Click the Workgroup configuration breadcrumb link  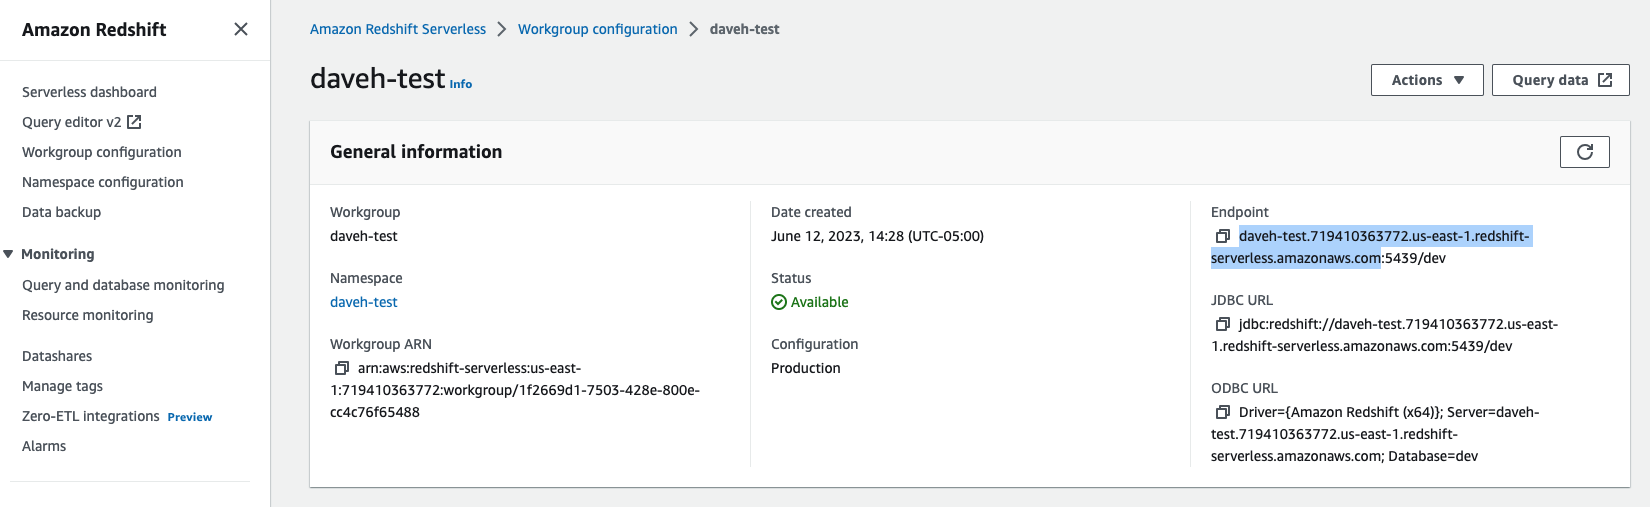[597, 29]
